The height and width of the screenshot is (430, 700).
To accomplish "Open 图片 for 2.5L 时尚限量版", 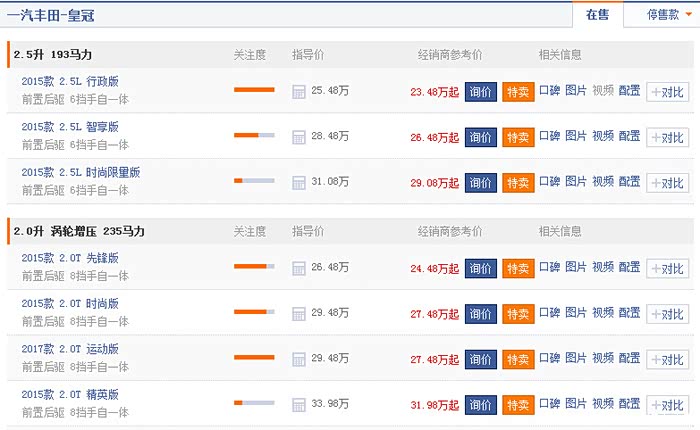I will tap(576, 181).
